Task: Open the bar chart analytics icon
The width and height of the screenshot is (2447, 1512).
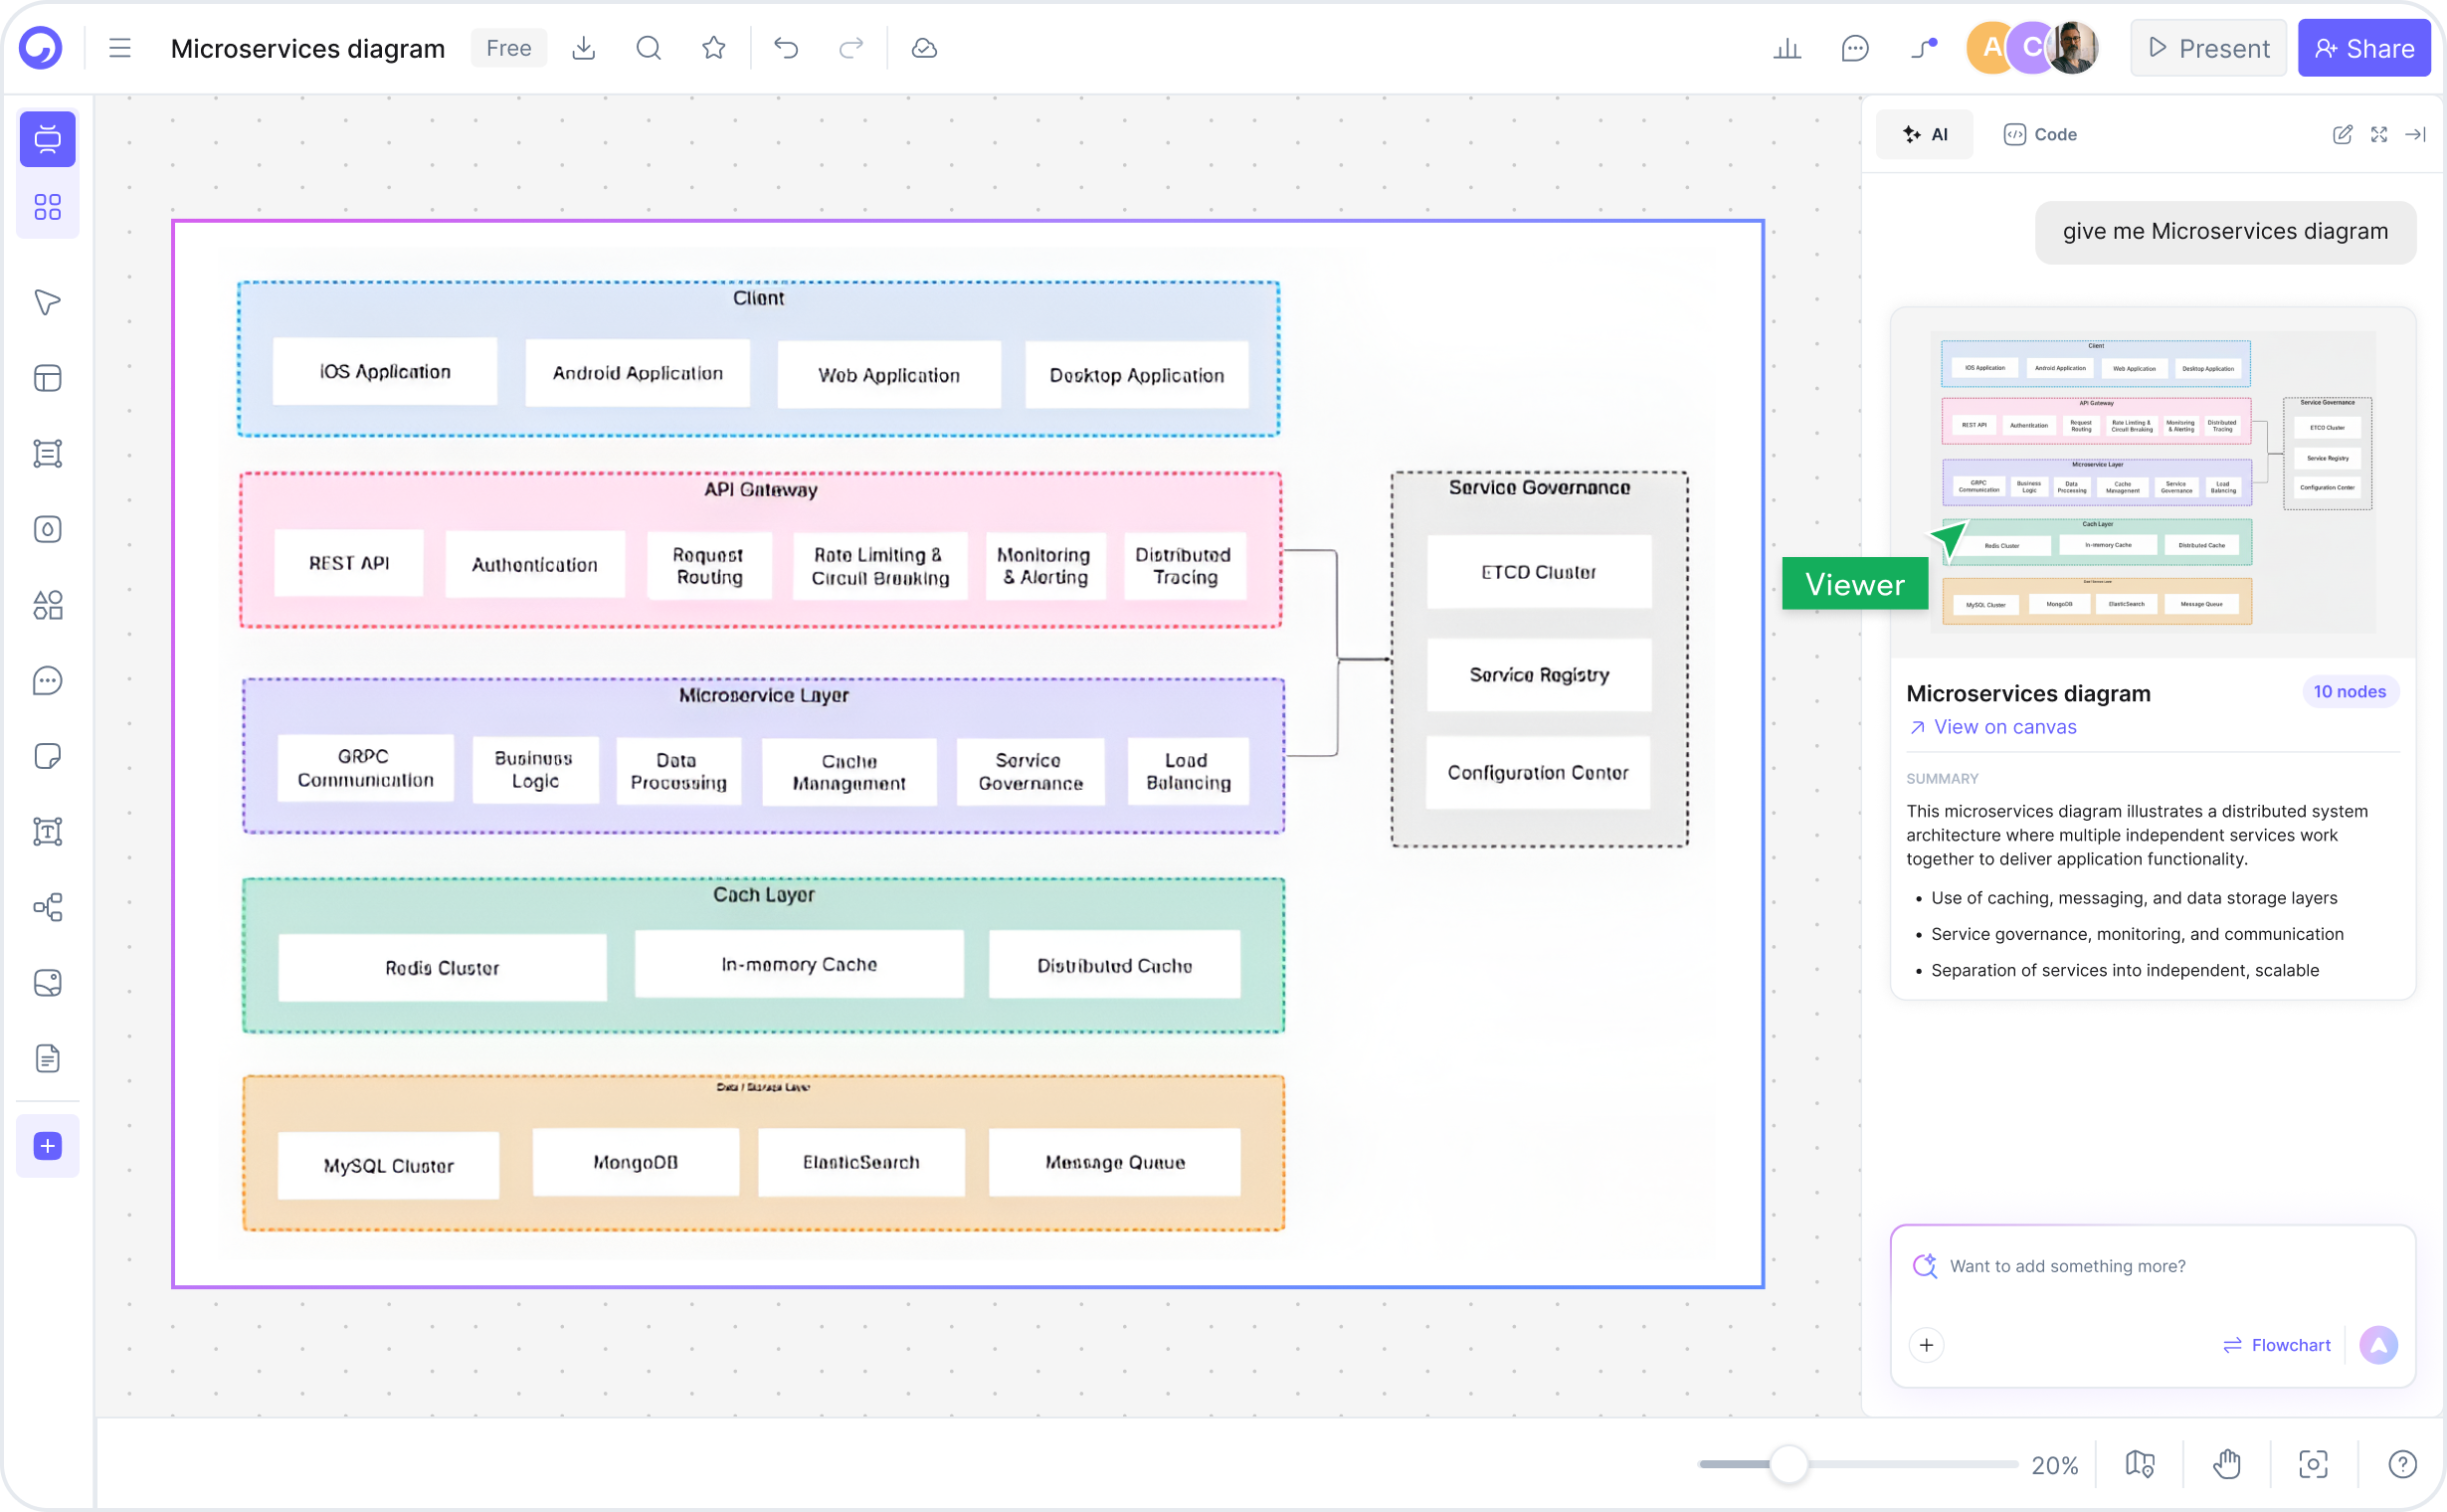Action: coord(1787,48)
